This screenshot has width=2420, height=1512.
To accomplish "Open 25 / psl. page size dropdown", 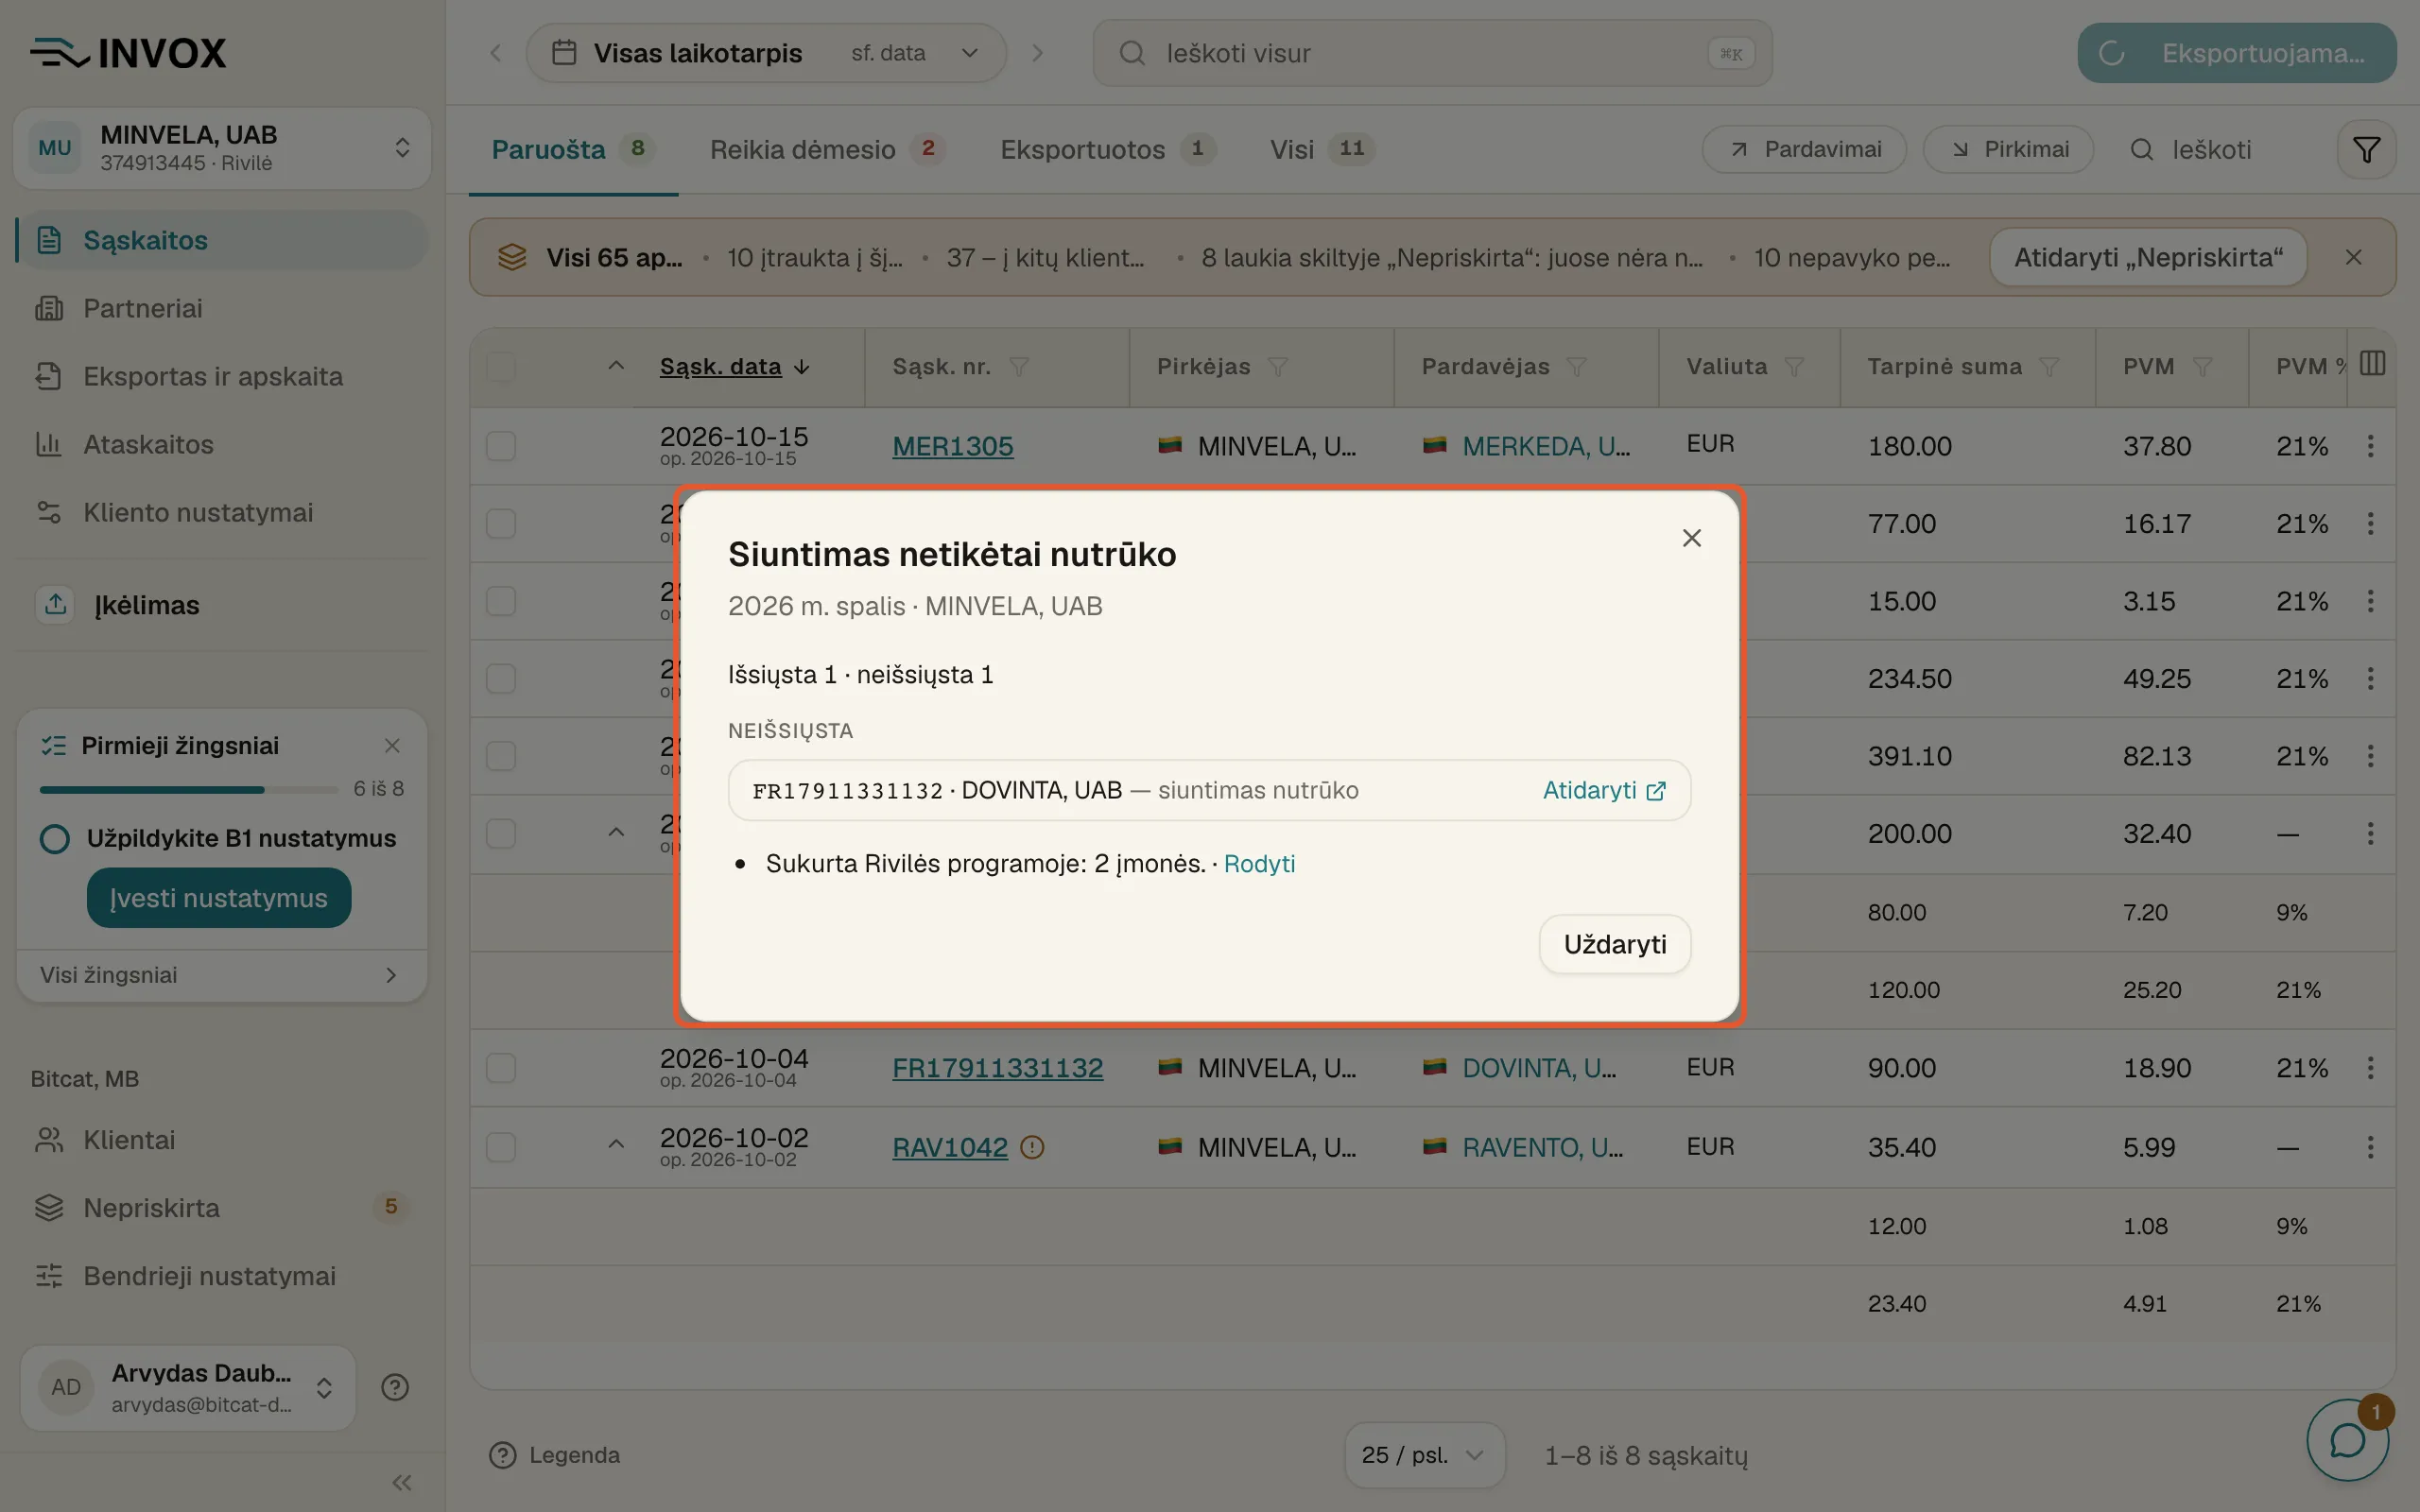I will 1424,1455.
